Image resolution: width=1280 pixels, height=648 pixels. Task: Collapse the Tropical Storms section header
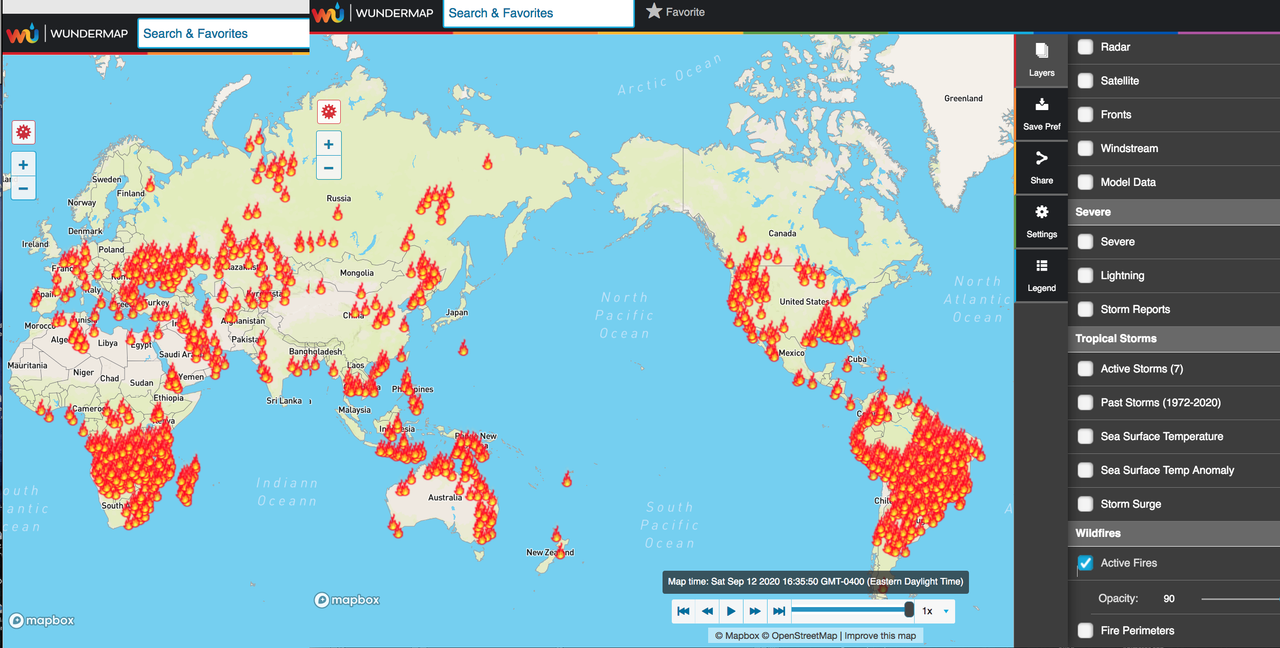tap(1174, 339)
